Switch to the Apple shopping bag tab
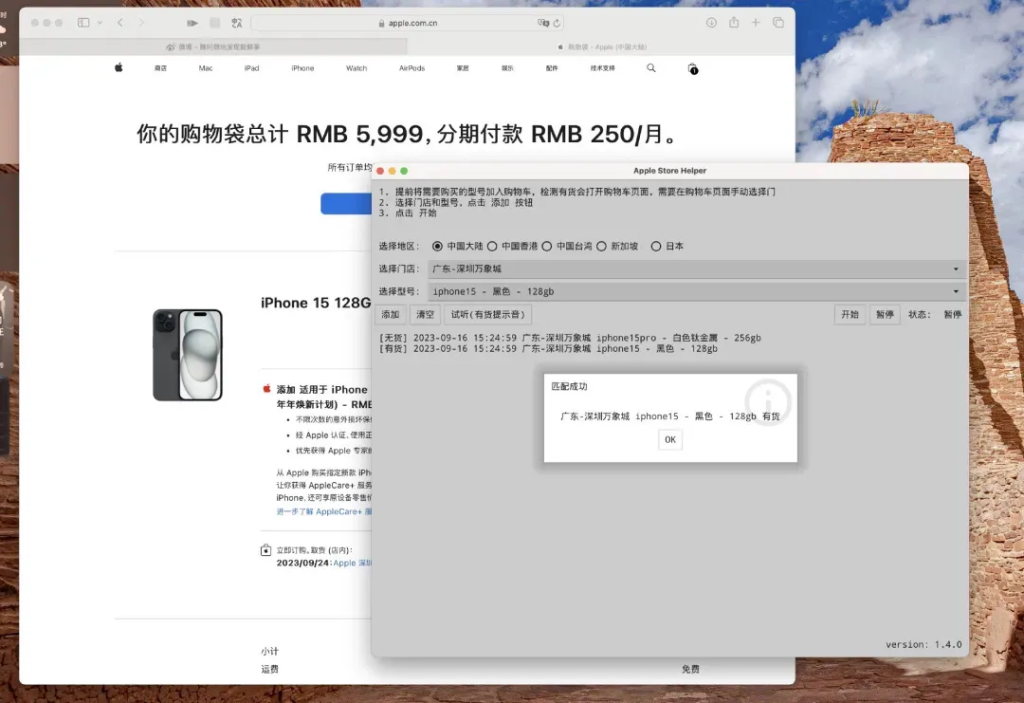1024x703 pixels. click(601, 47)
